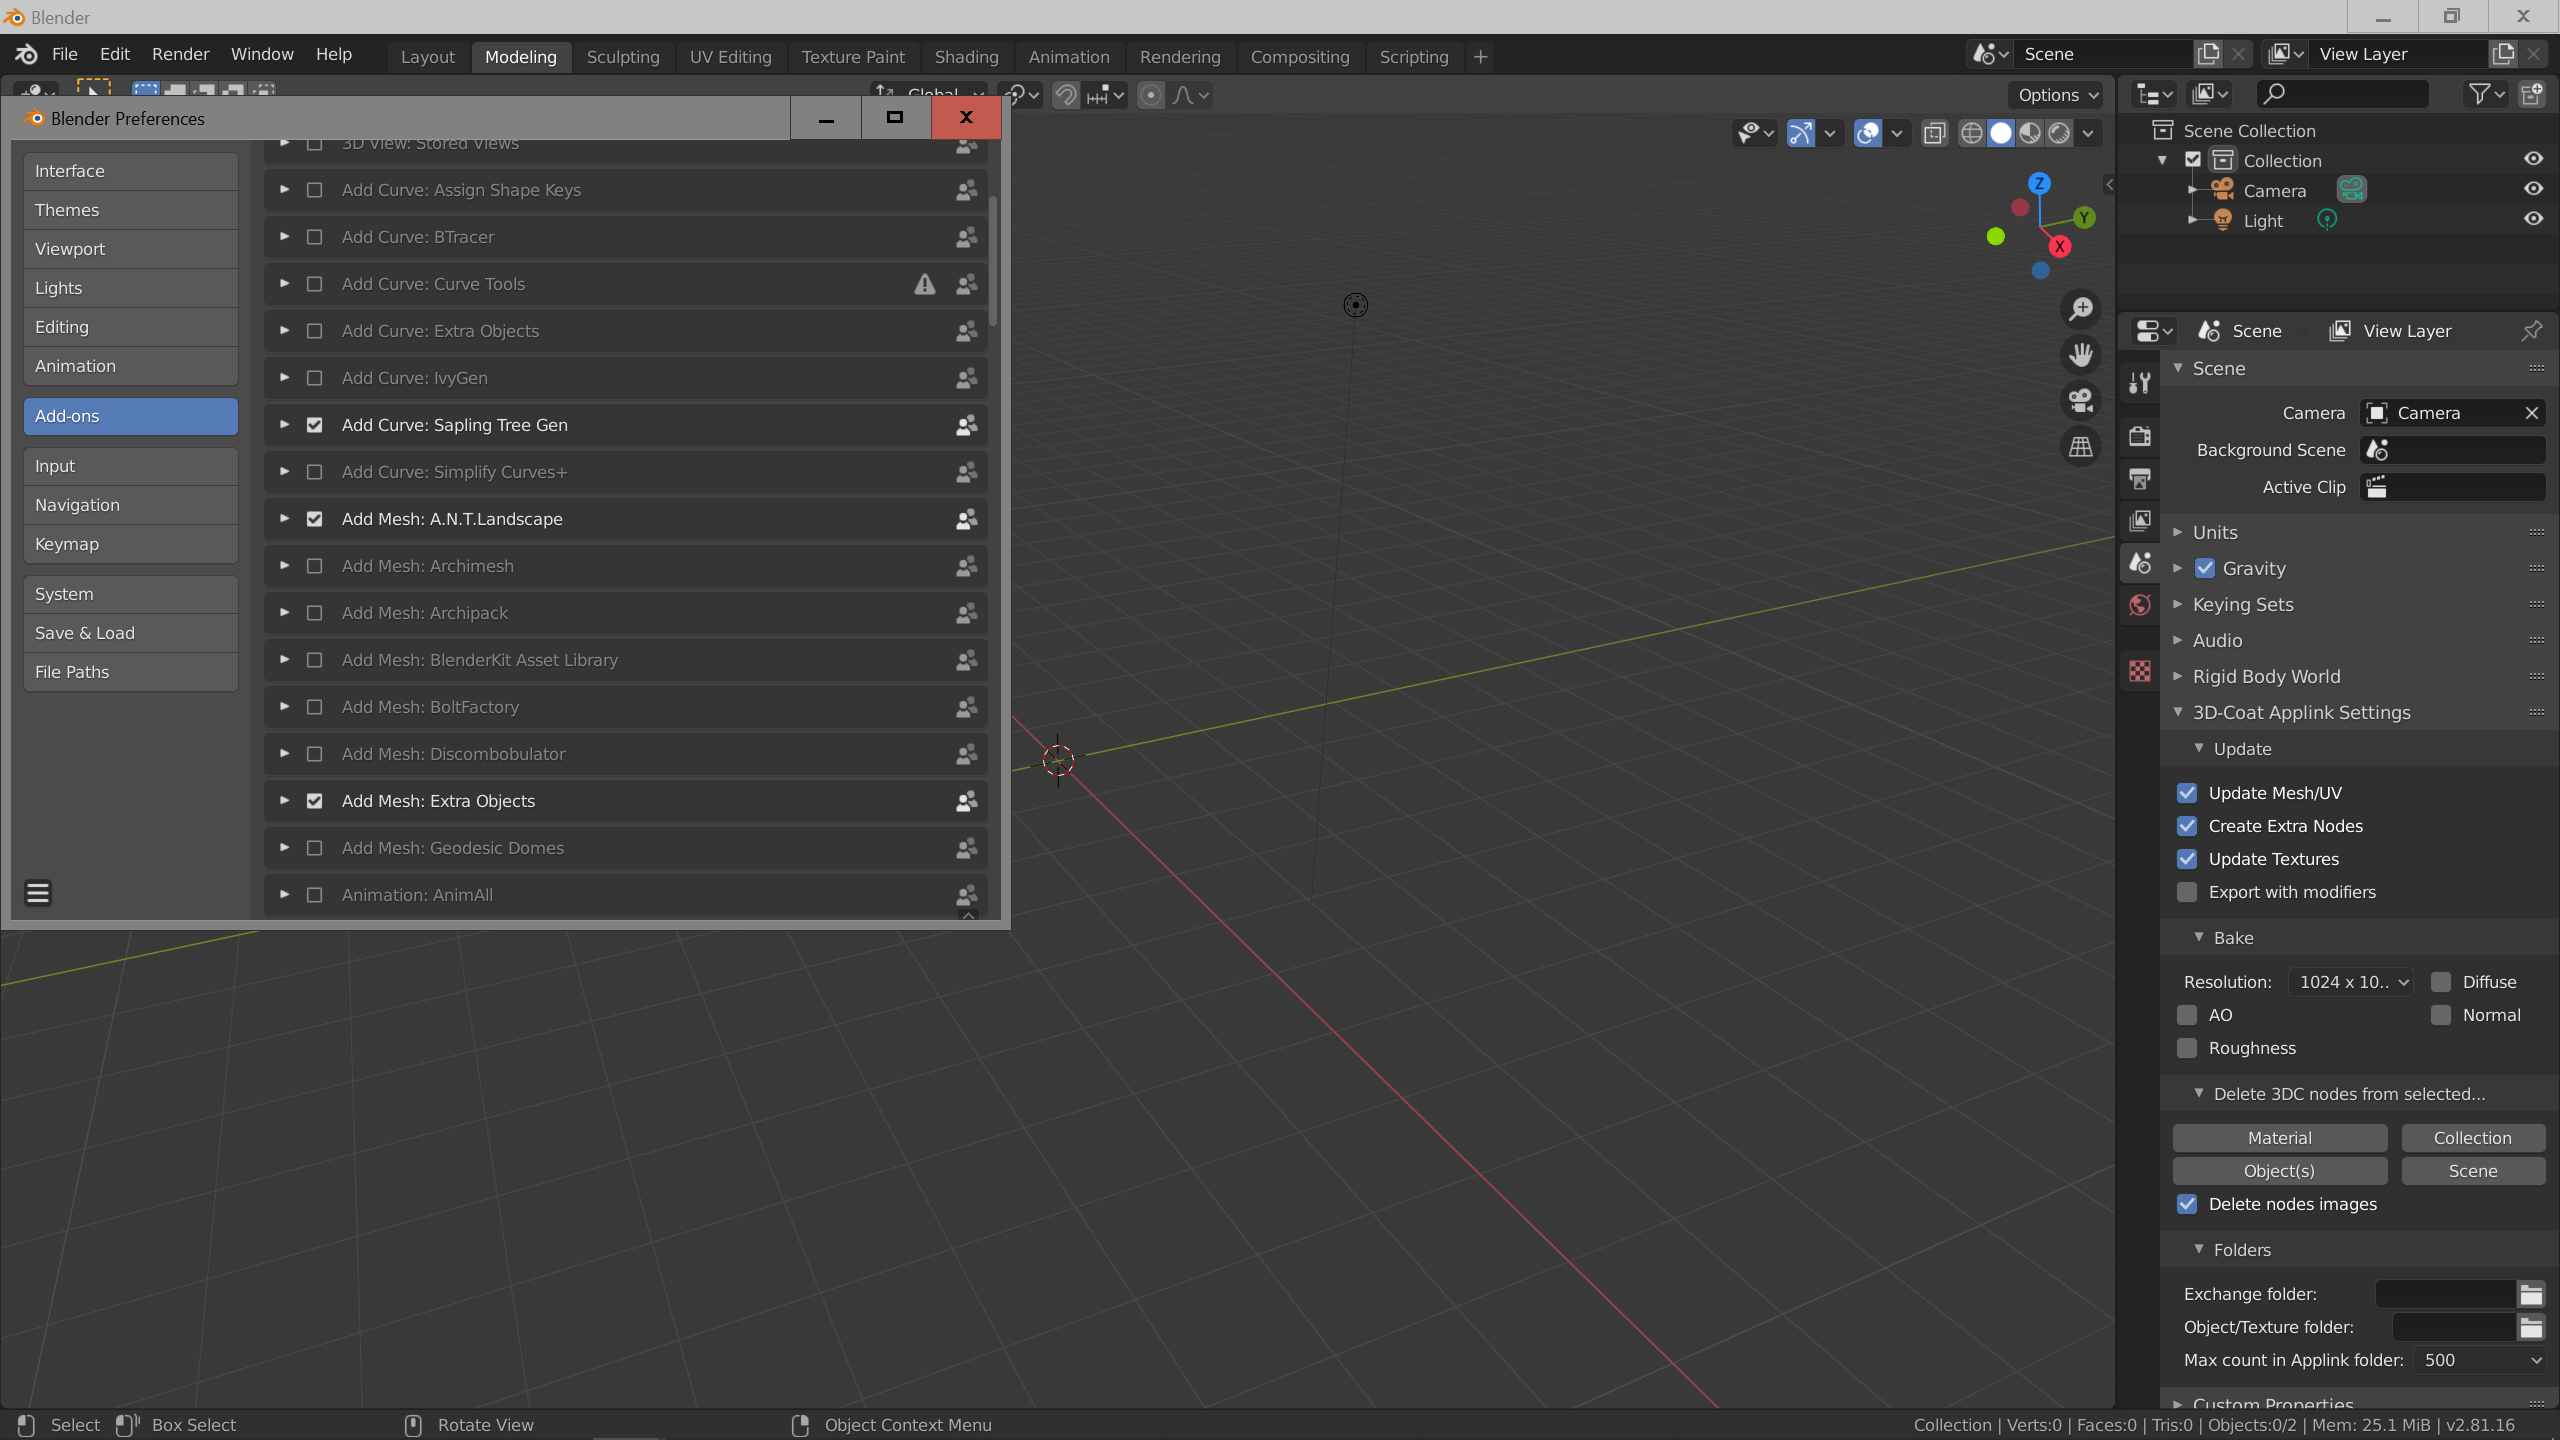The height and width of the screenshot is (1440, 2560).
Task: Open the Keymap preferences section
Action: pyautogui.click(x=130, y=544)
